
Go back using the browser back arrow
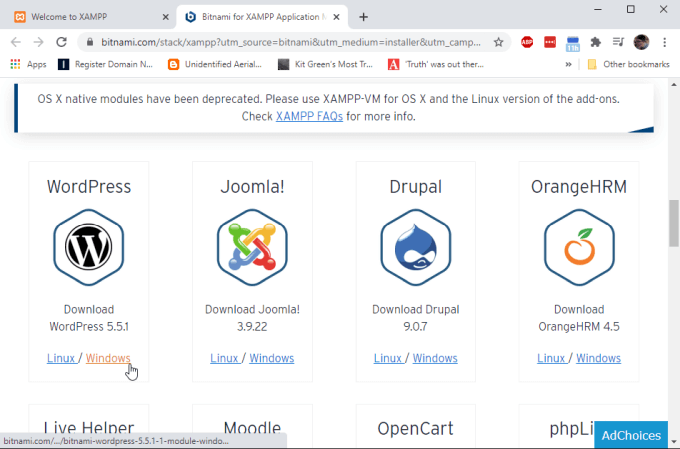pyautogui.click(x=16, y=42)
